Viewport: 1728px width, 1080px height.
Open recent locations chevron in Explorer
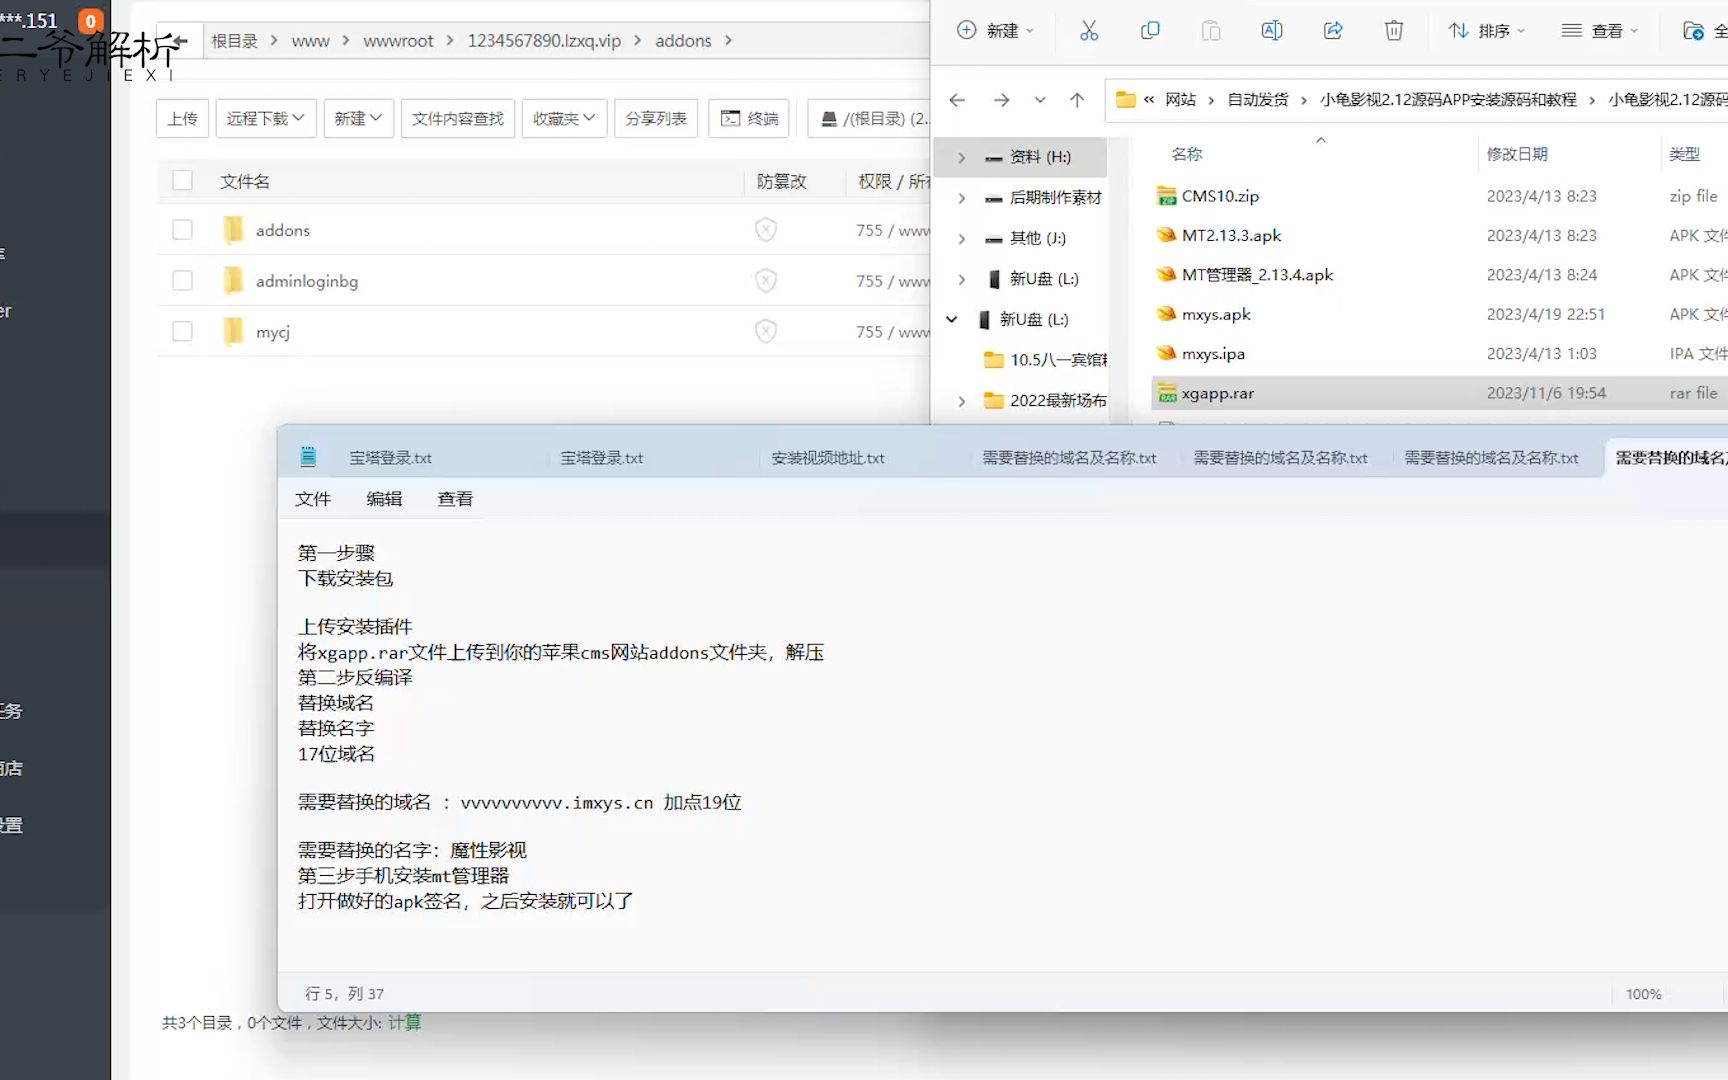[x=1040, y=100]
